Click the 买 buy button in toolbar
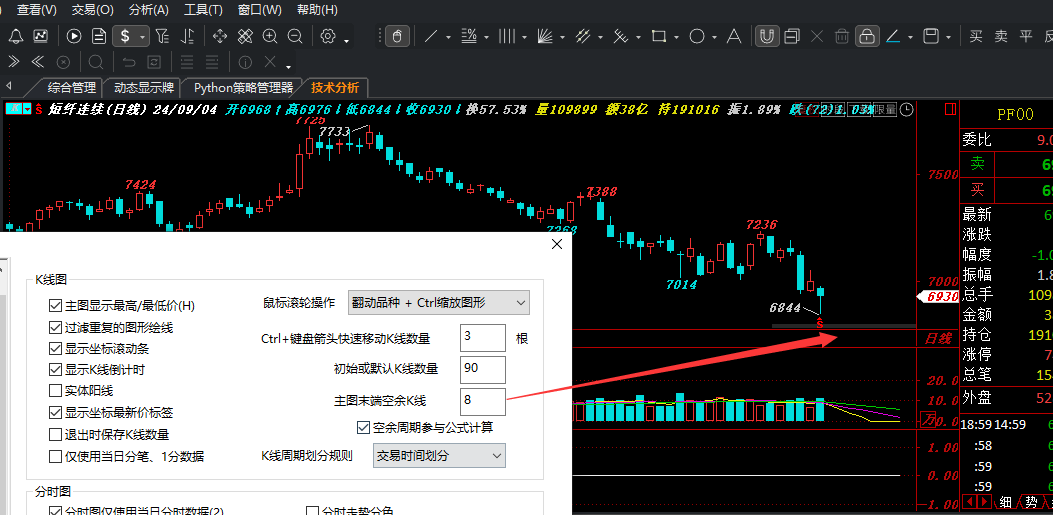Screen dimensions: 1053x515 point(976,36)
